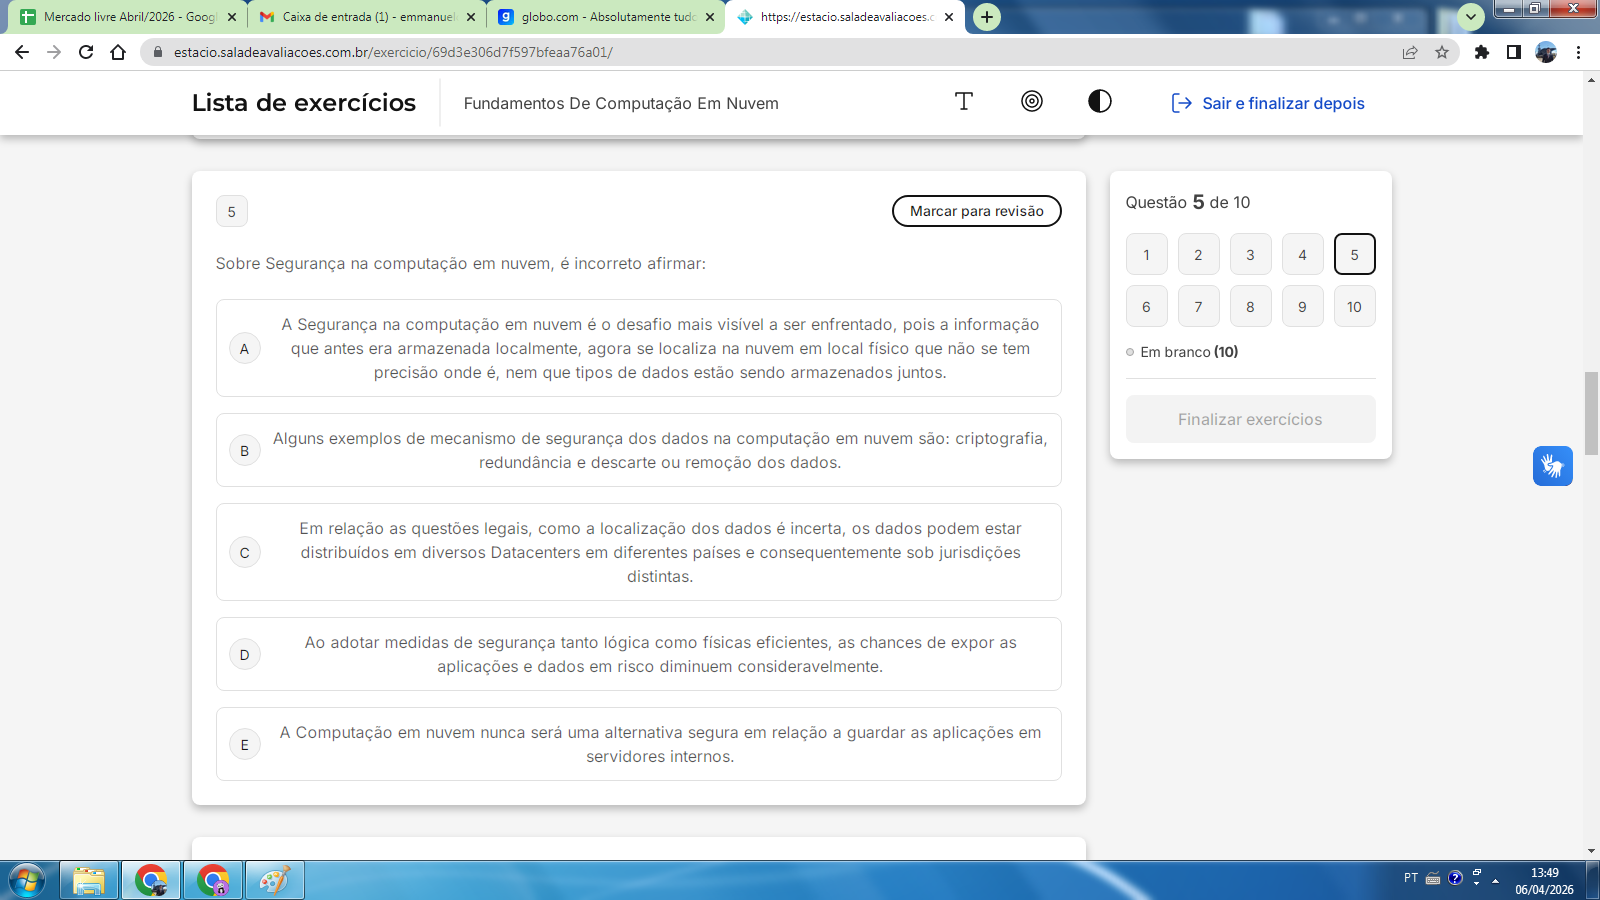Open the Libras hand accessibility widget
The image size is (1600, 900).
click(1552, 466)
